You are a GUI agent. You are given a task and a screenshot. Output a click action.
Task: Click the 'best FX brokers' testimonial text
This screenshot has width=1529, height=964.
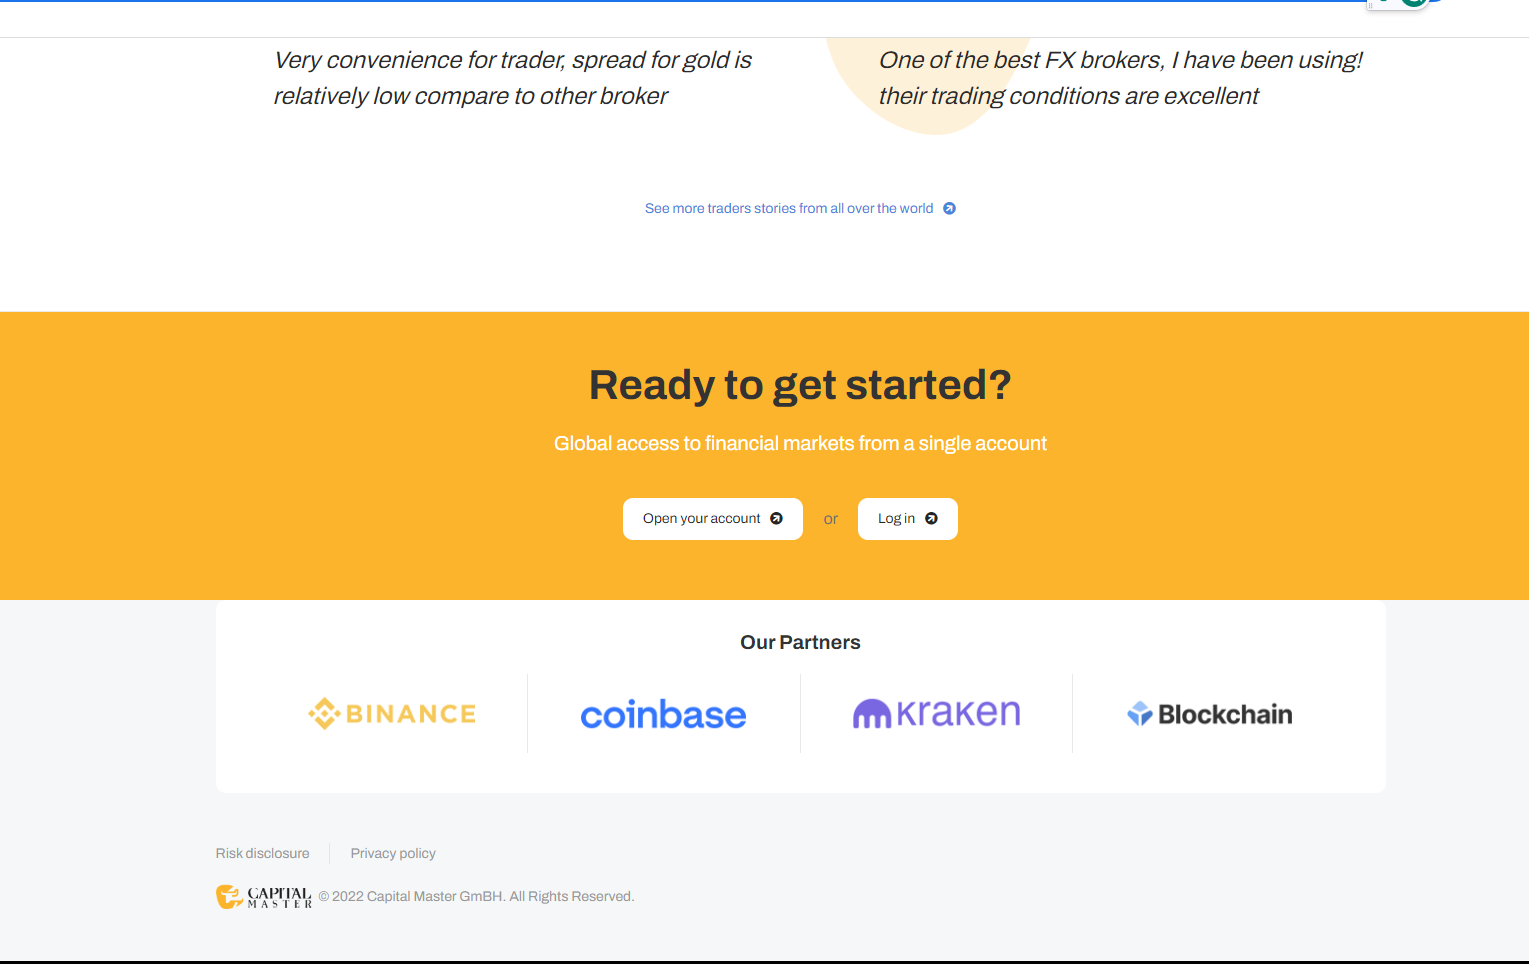[x=1120, y=78]
